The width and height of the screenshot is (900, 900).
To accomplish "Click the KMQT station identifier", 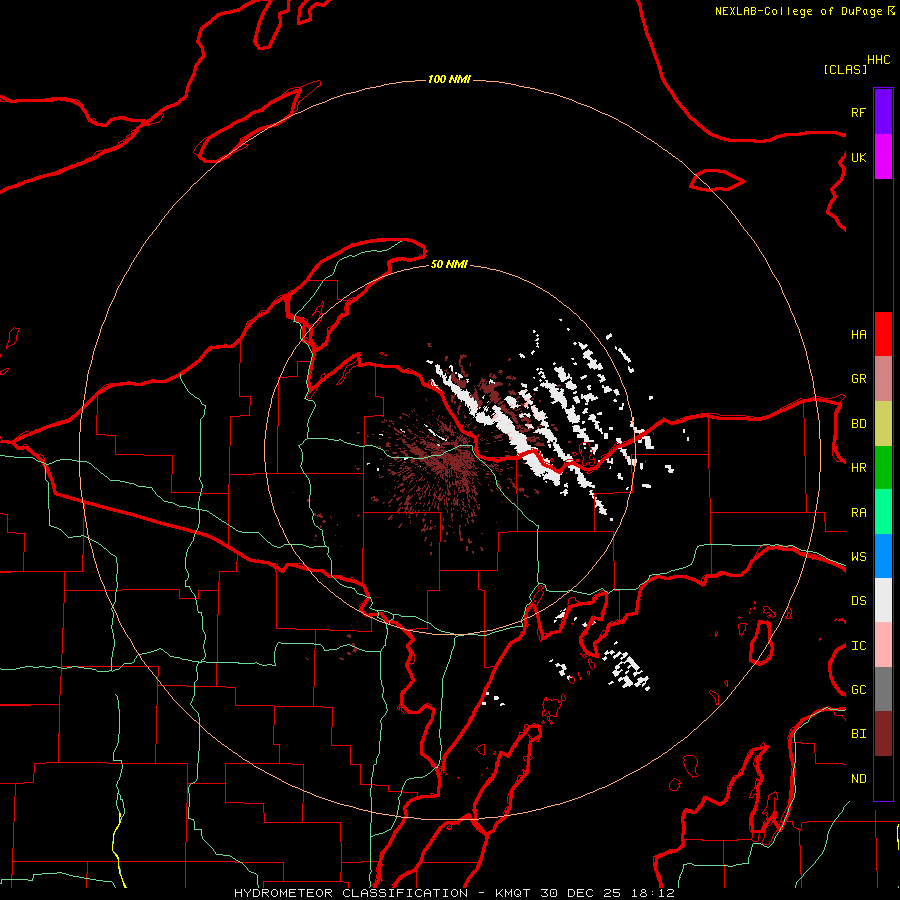I will [513, 893].
